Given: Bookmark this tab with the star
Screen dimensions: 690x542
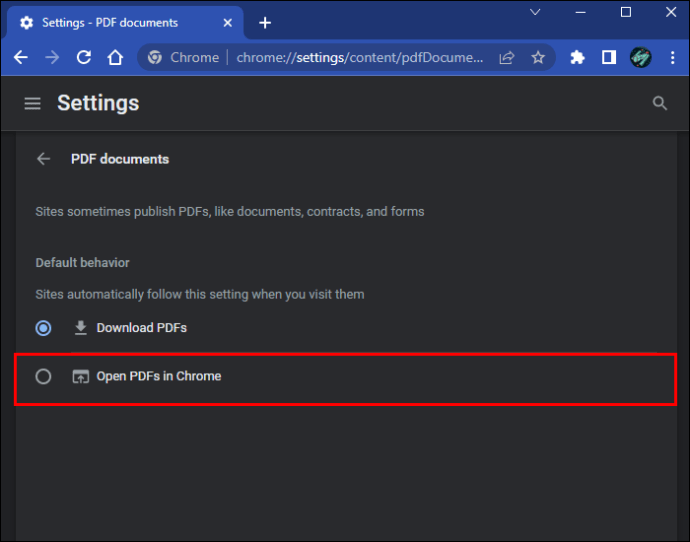Looking at the screenshot, I should click(x=538, y=57).
